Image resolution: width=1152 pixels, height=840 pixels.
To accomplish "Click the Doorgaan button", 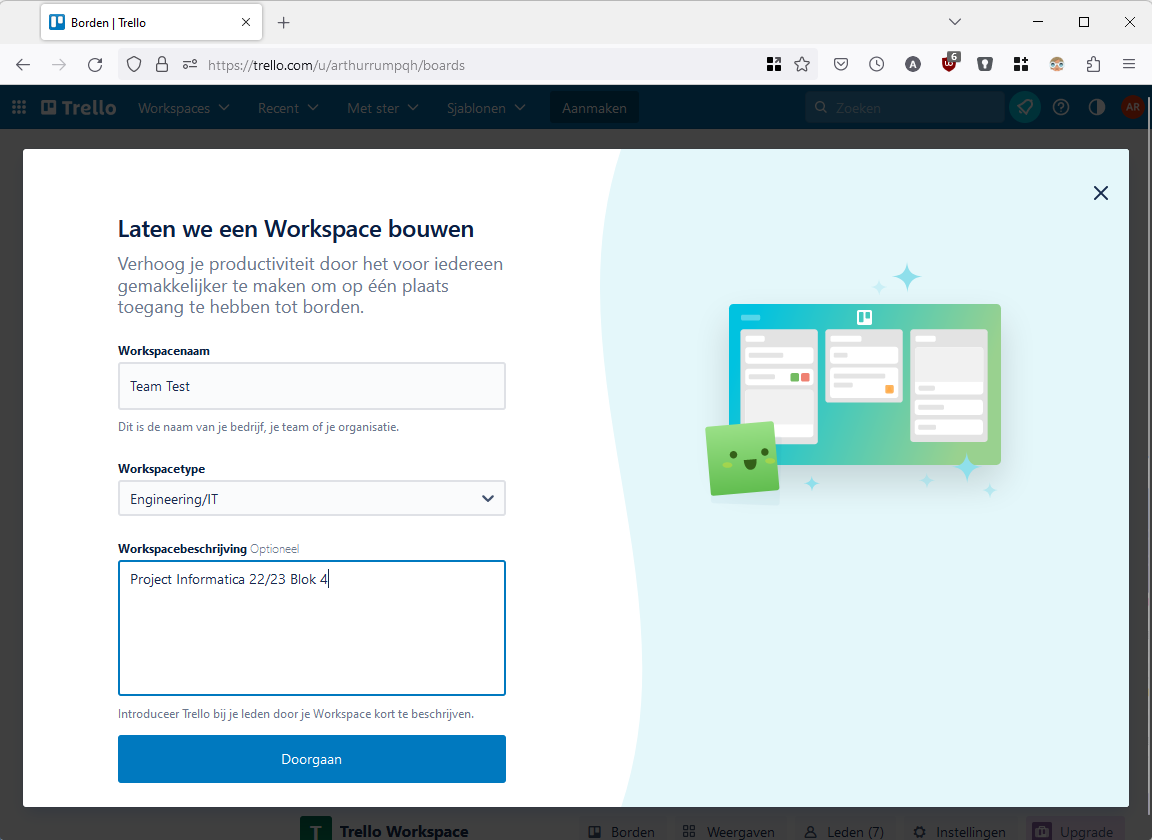I will [x=311, y=759].
